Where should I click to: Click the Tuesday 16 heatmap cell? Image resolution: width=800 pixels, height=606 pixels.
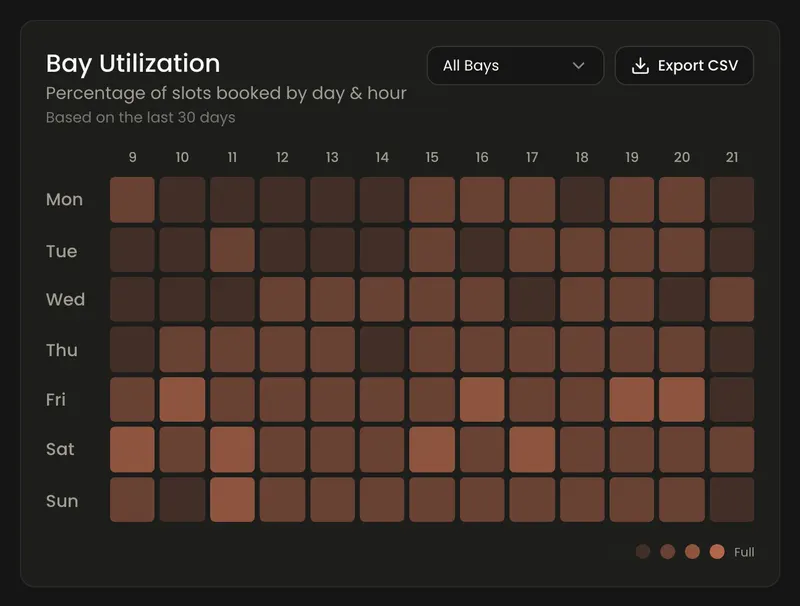pyautogui.click(x=482, y=249)
